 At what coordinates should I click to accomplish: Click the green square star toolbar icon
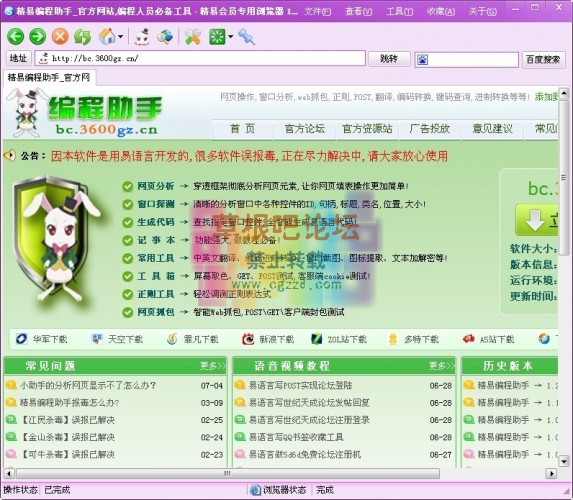click(217, 37)
